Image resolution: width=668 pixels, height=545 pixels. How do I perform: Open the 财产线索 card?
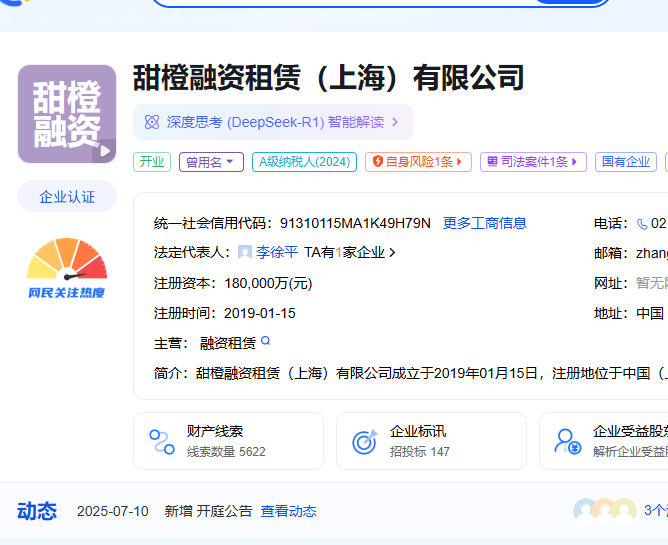click(x=228, y=441)
